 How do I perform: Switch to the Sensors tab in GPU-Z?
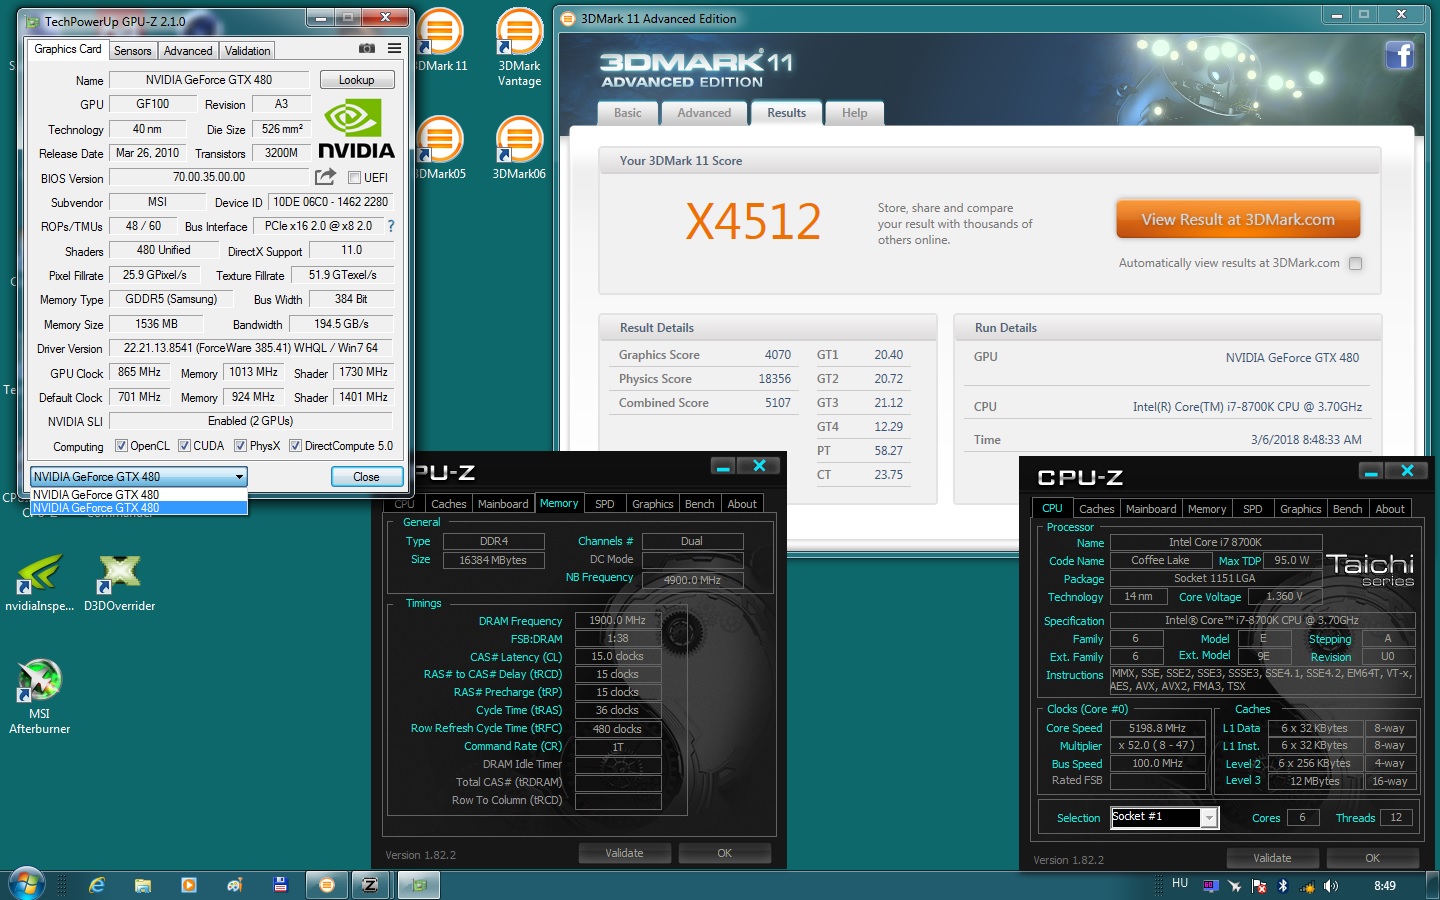click(132, 51)
